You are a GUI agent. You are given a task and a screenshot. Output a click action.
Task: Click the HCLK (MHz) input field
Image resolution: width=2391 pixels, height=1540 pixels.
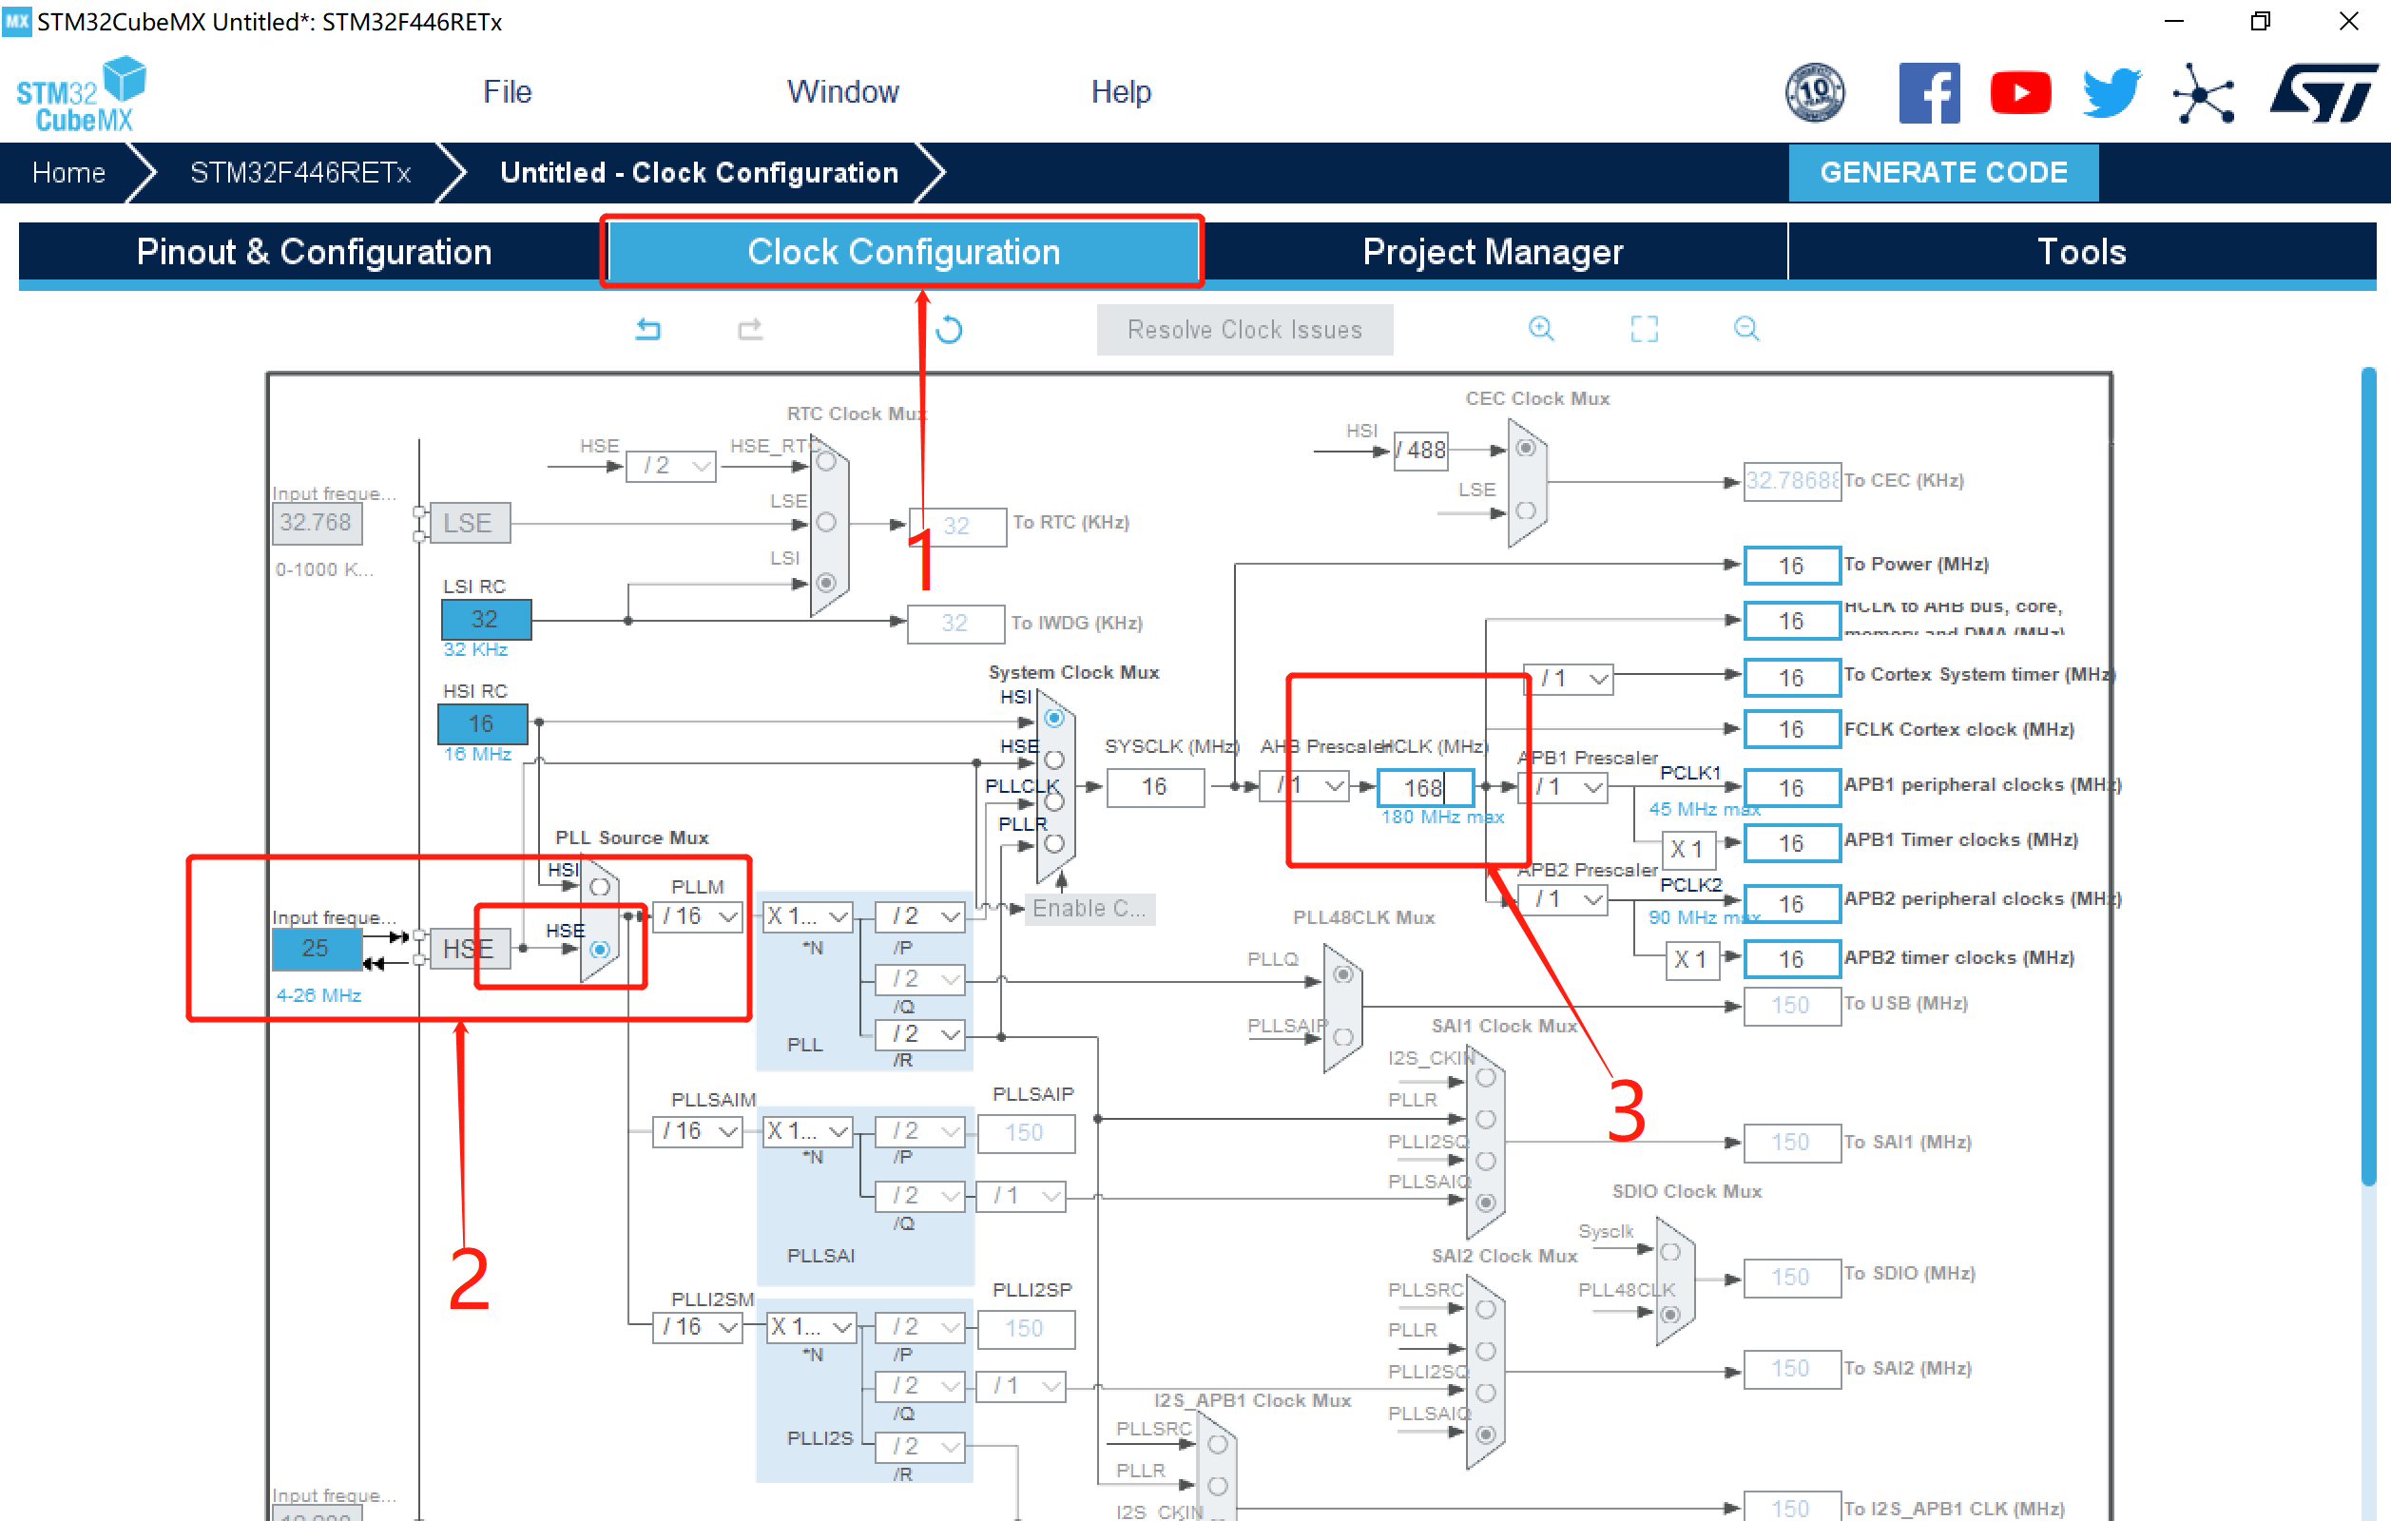[1424, 788]
